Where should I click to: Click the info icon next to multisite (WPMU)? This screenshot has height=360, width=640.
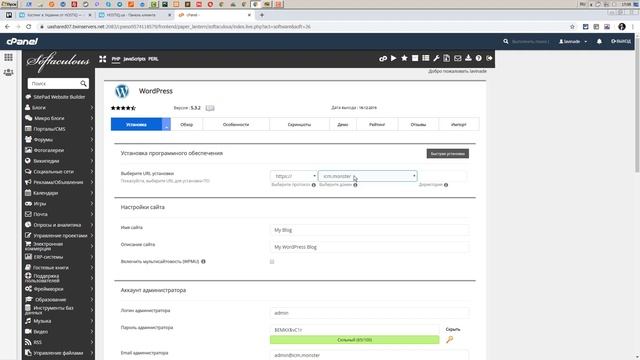[x=203, y=262]
